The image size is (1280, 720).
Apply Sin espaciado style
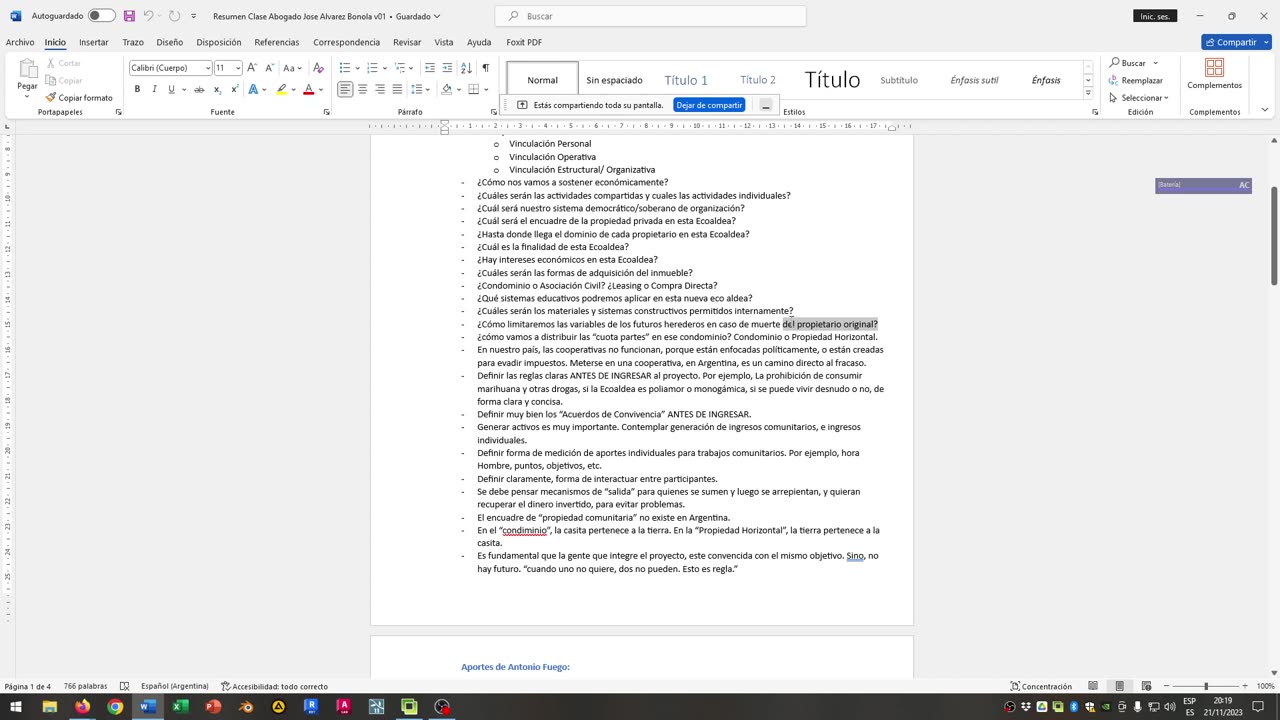(614, 80)
